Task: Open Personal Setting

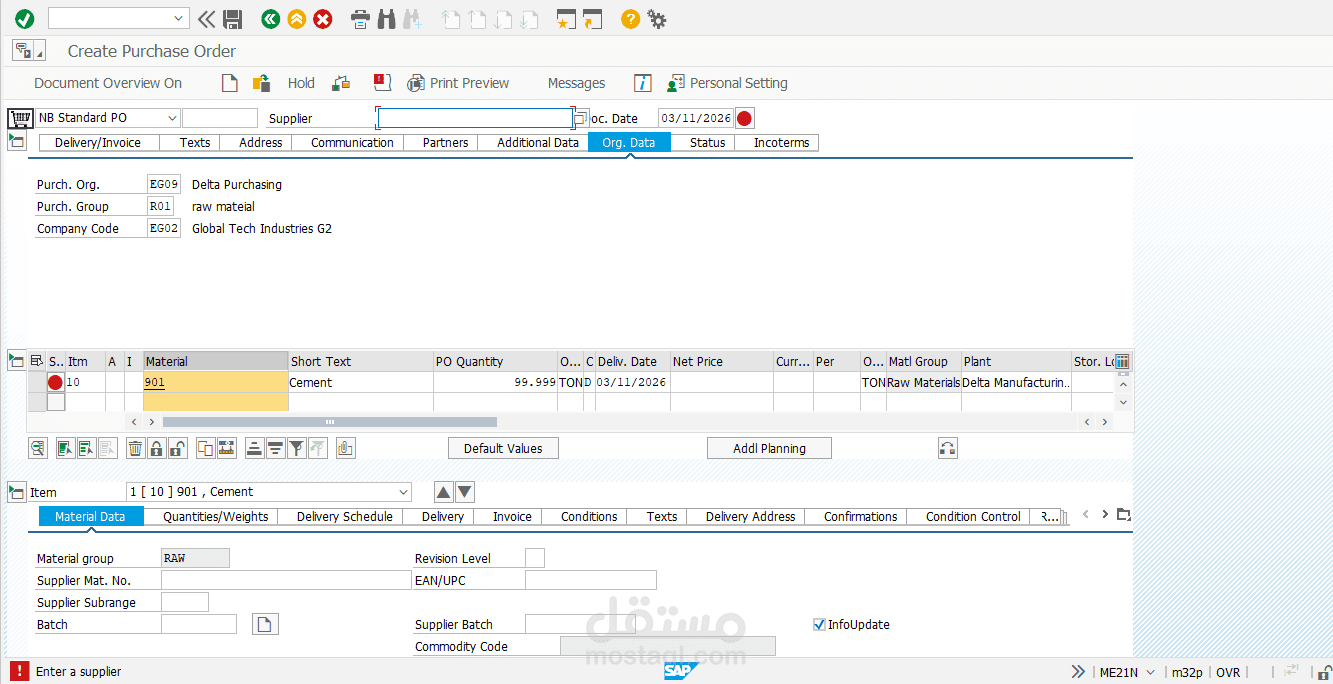Action: coord(728,83)
